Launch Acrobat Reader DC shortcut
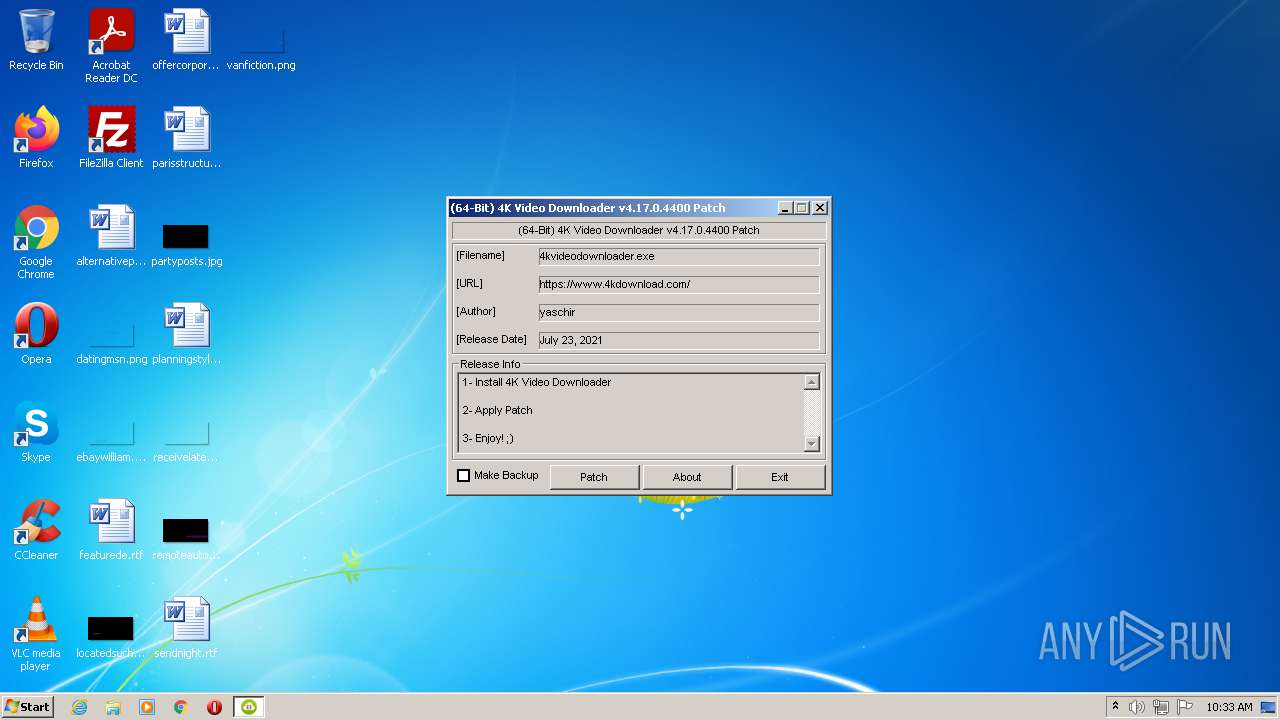The image size is (1280, 720). coord(111,46)
